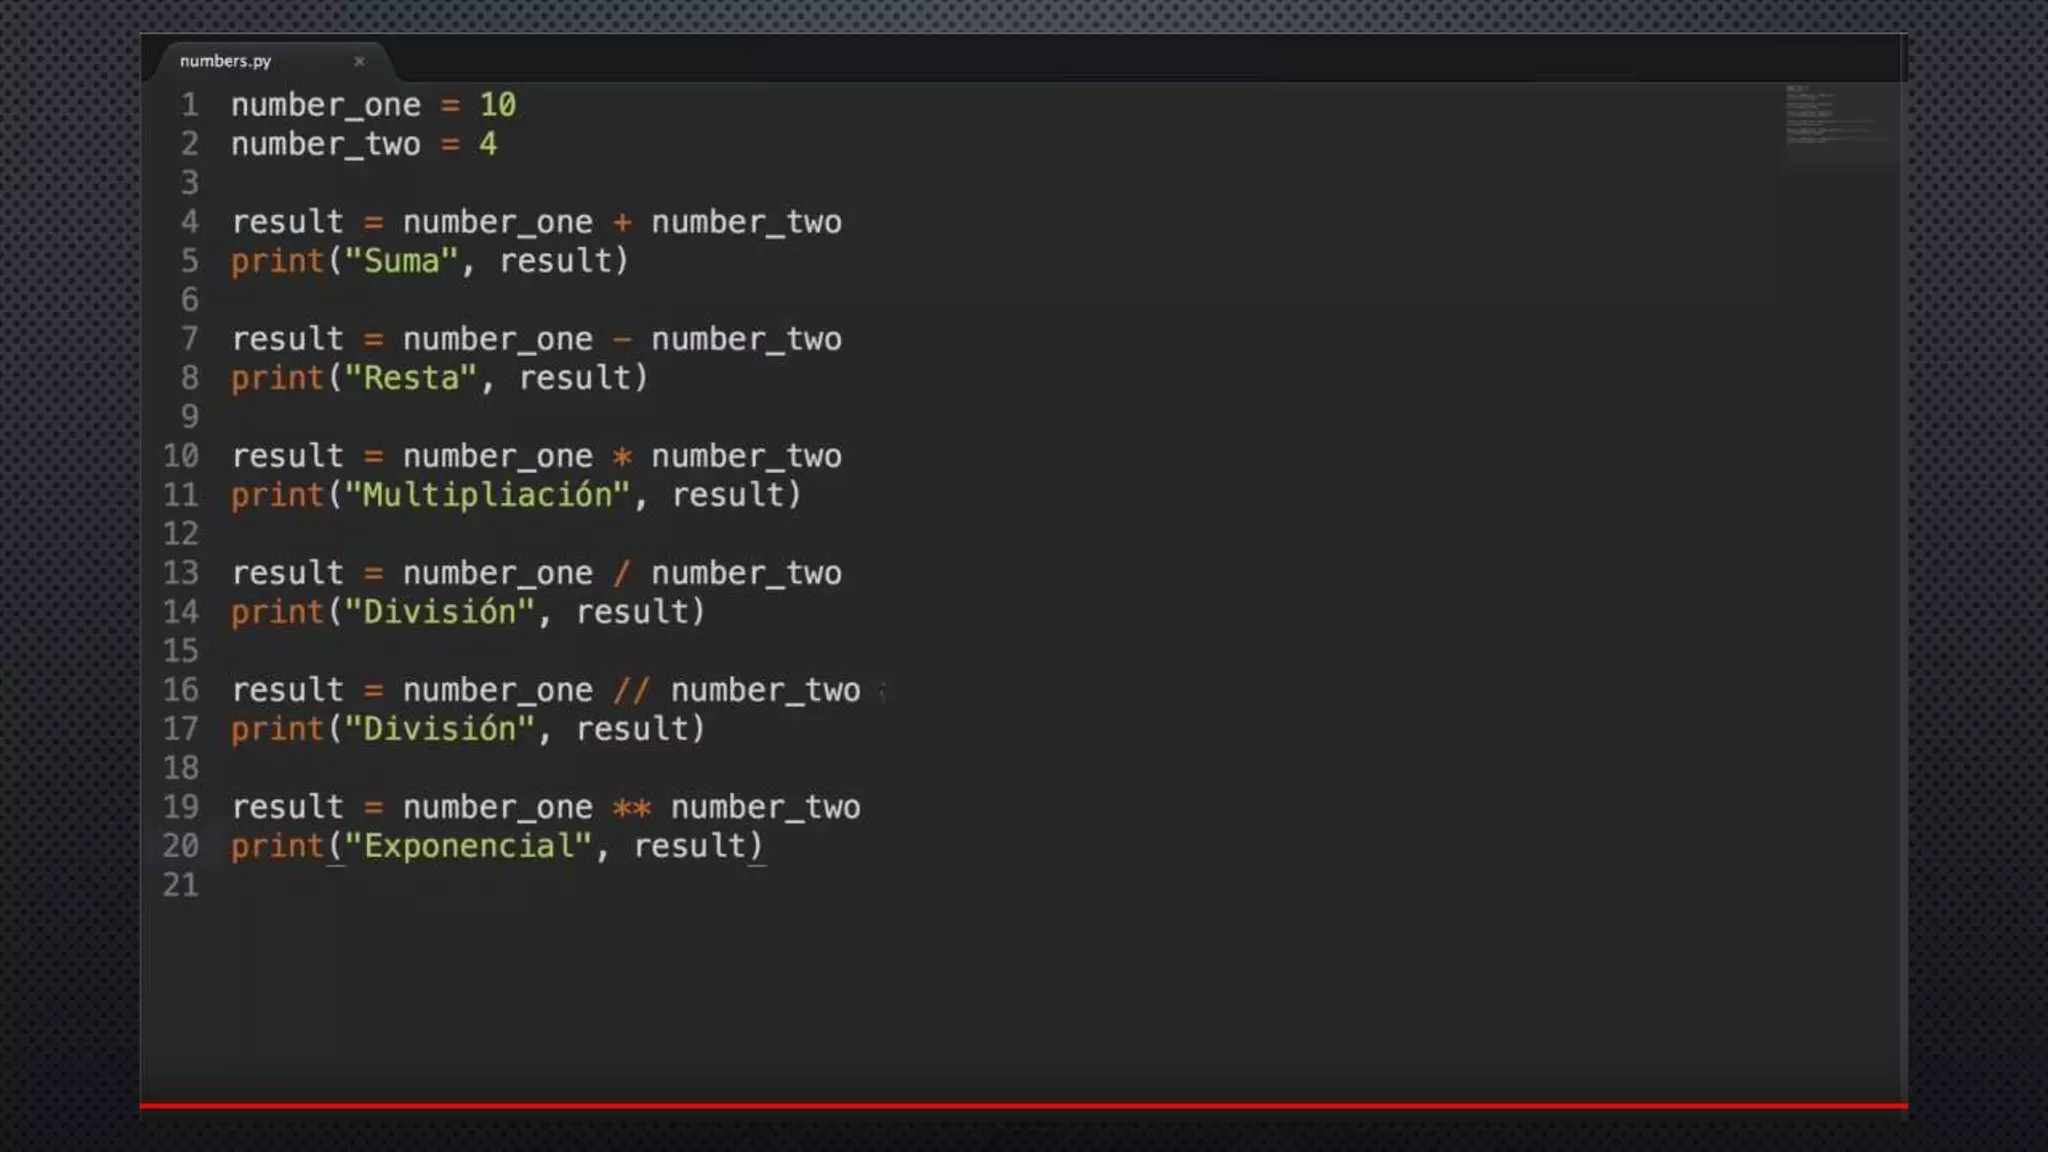Click the "Suma" string literal
2048x1152 pixels.
[400, 261]
